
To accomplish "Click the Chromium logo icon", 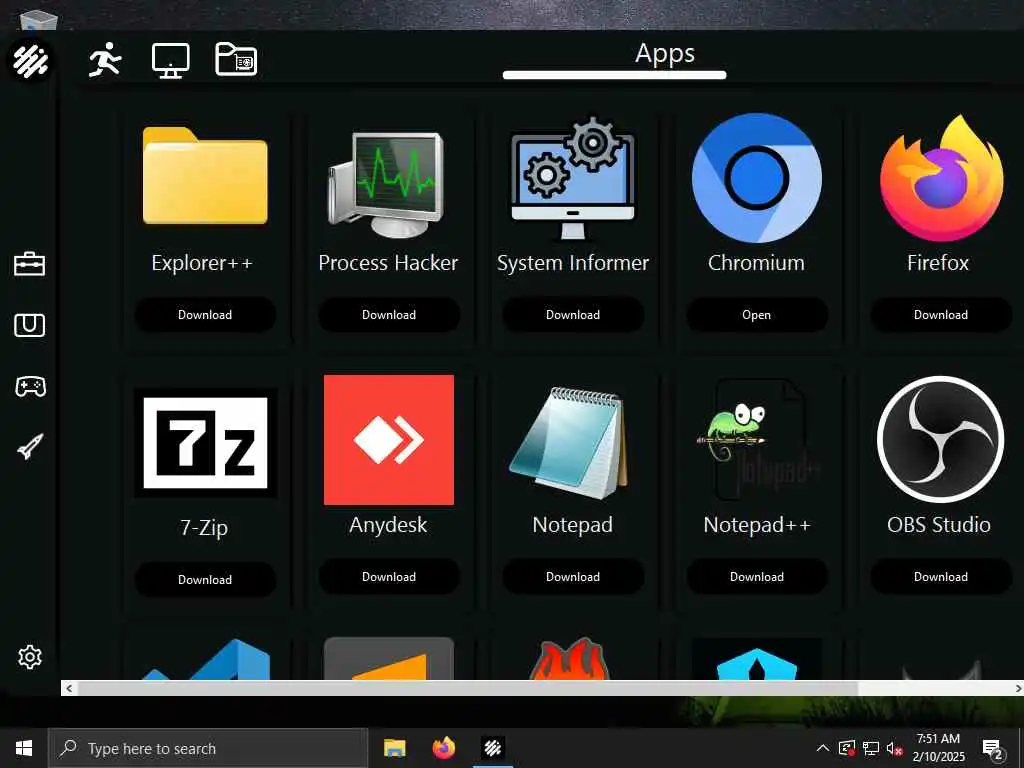I will point(756,178).
